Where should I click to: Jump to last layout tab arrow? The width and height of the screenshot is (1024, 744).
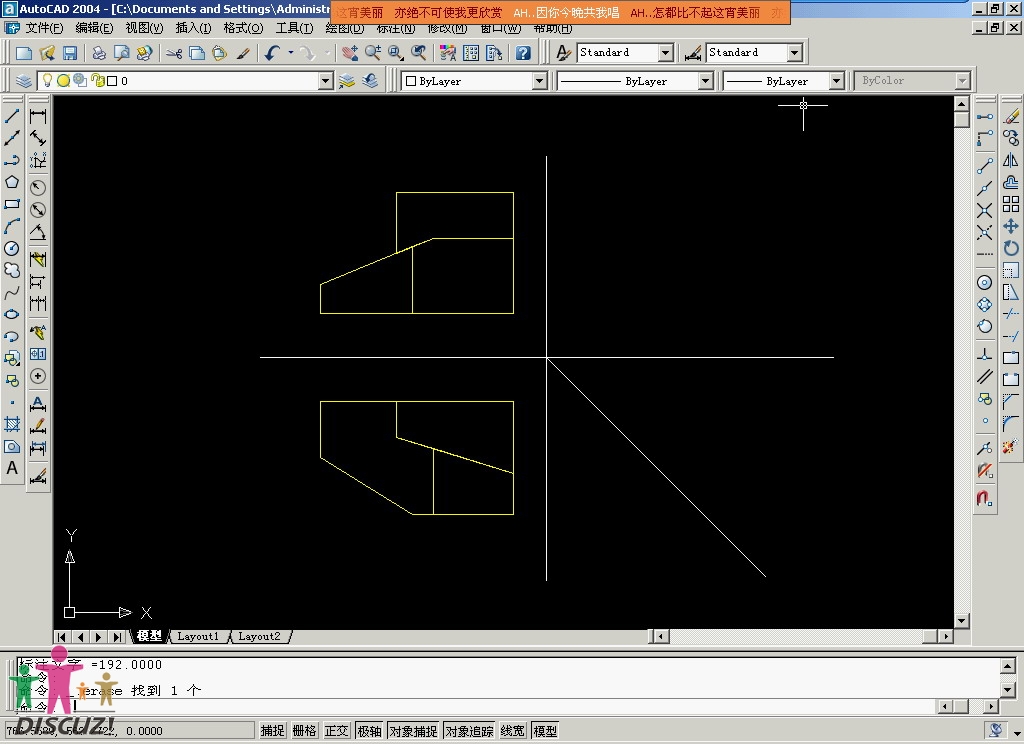117,636
